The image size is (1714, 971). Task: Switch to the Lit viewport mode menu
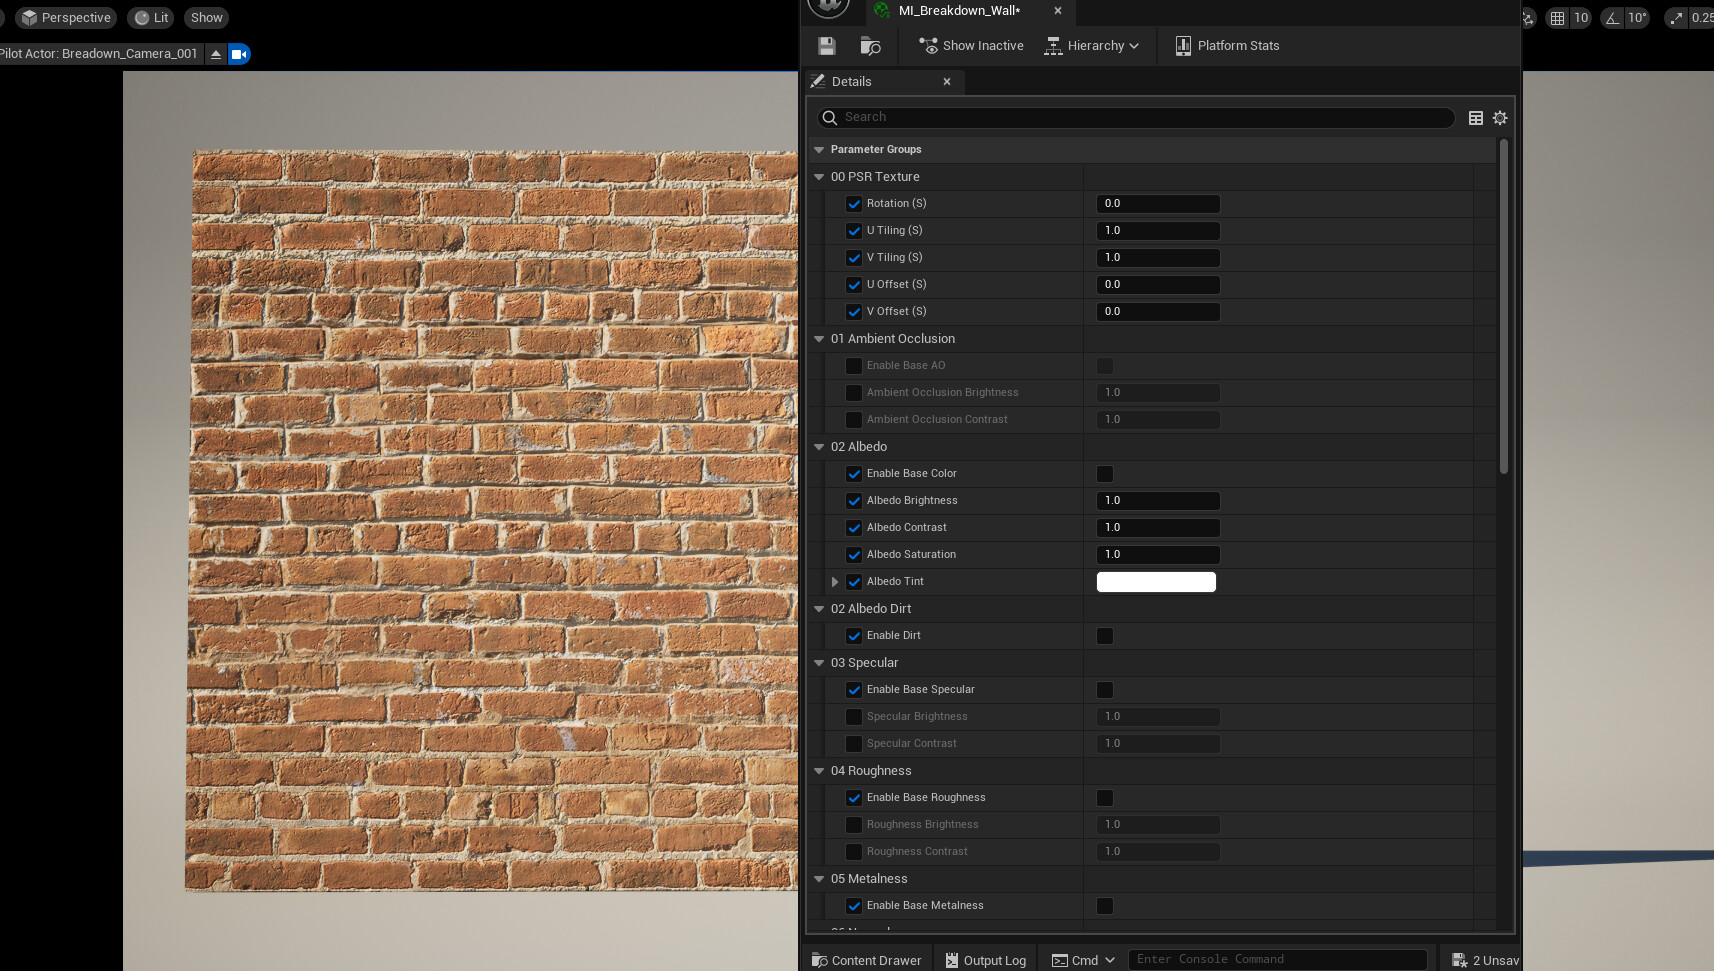(150, 17)
